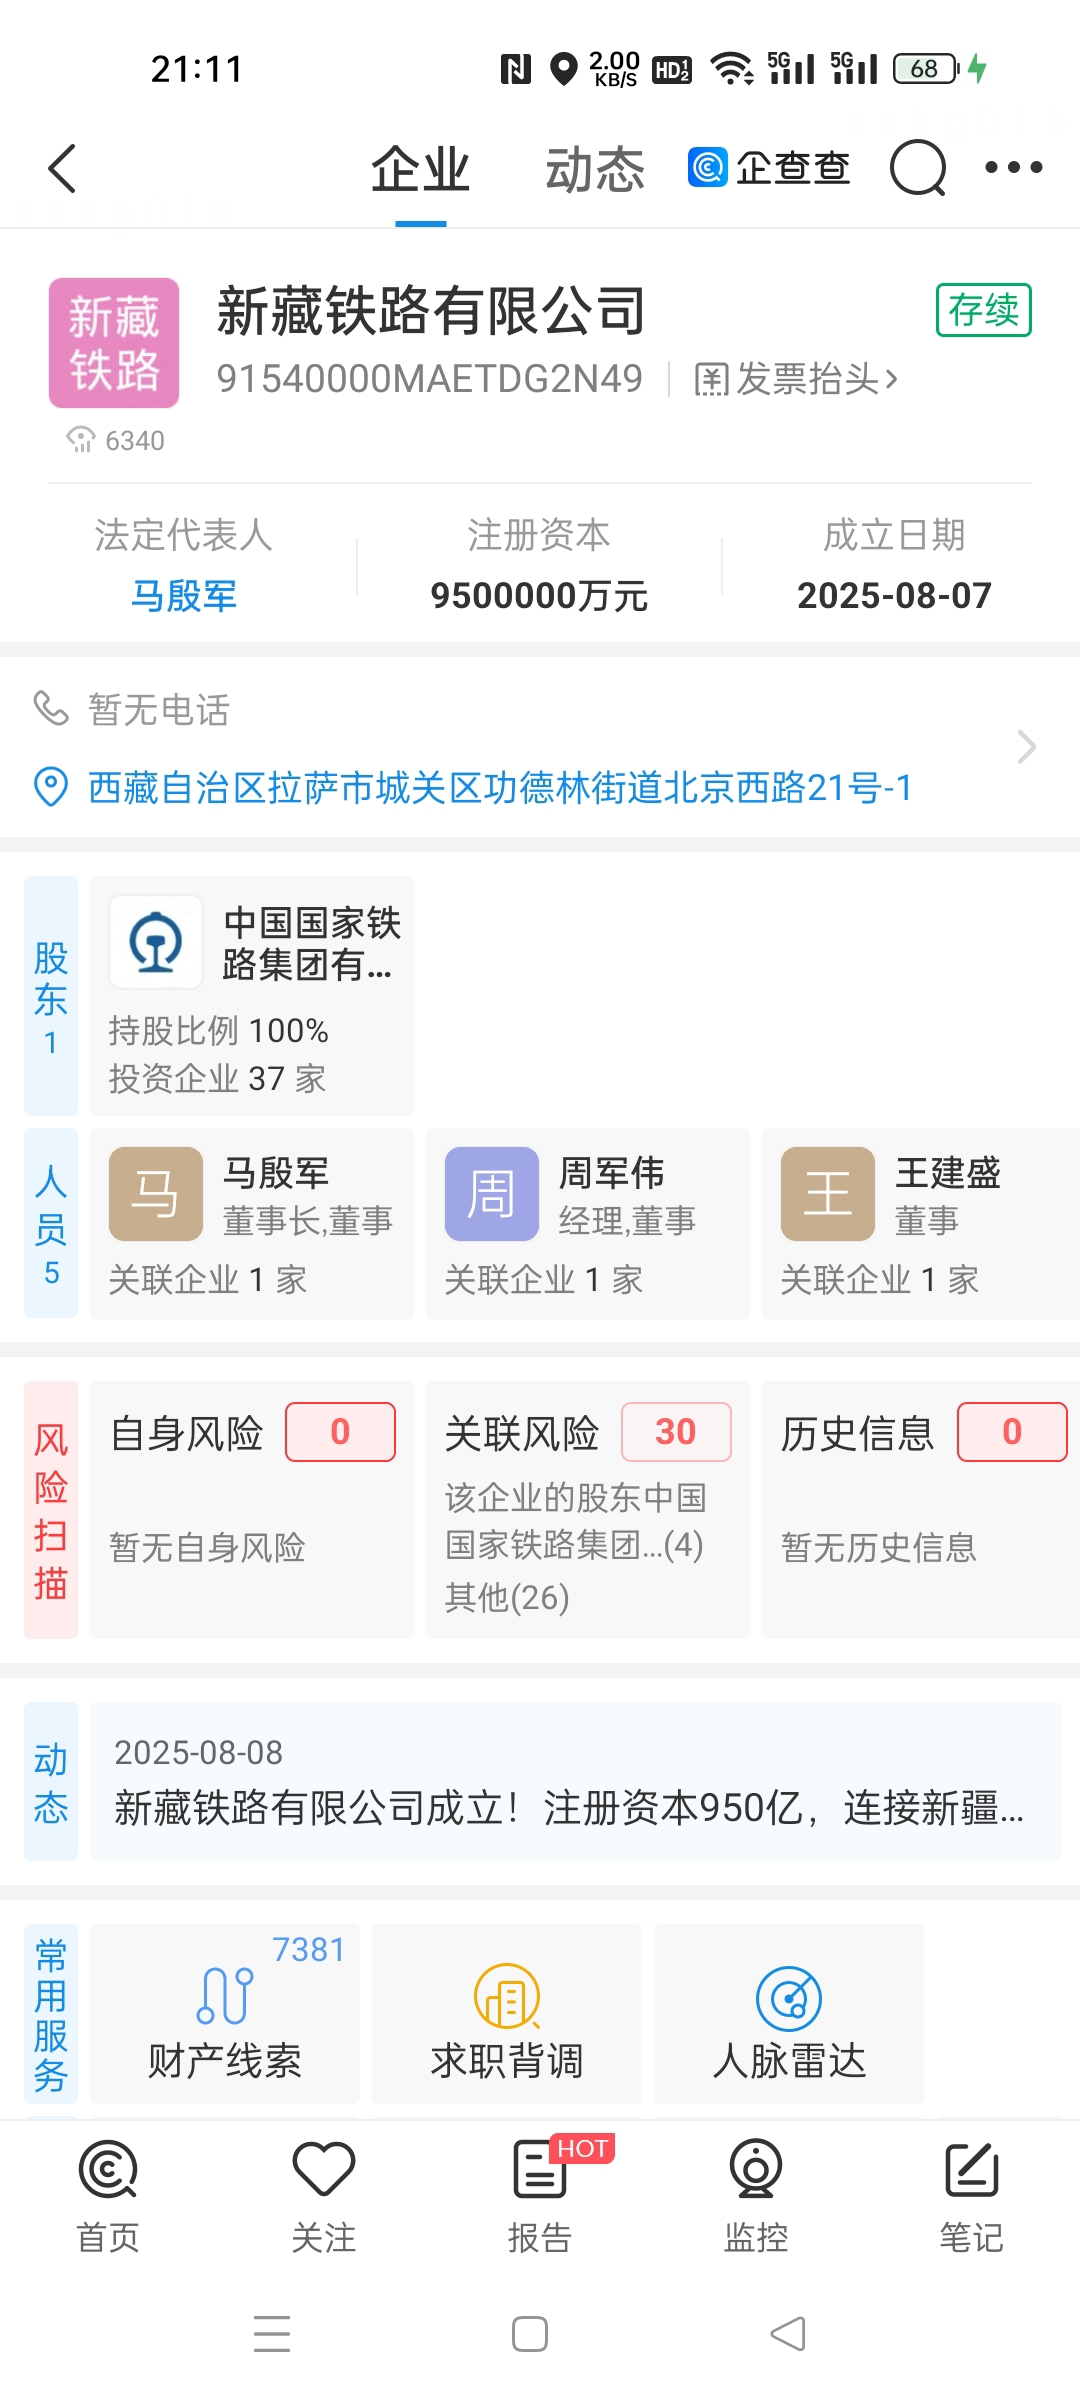
Task: Select the 企业 tab
Action: (420, 170)
